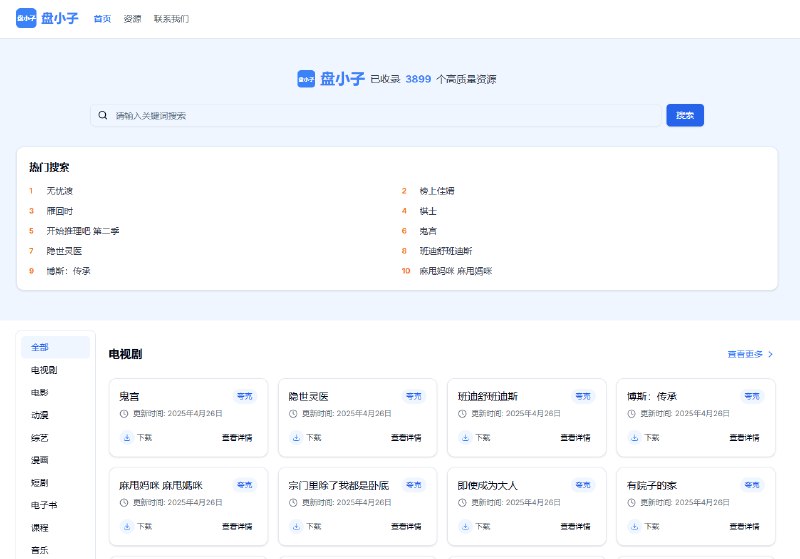Click the download icon on the 隐世灵医 card

[297, 437]
